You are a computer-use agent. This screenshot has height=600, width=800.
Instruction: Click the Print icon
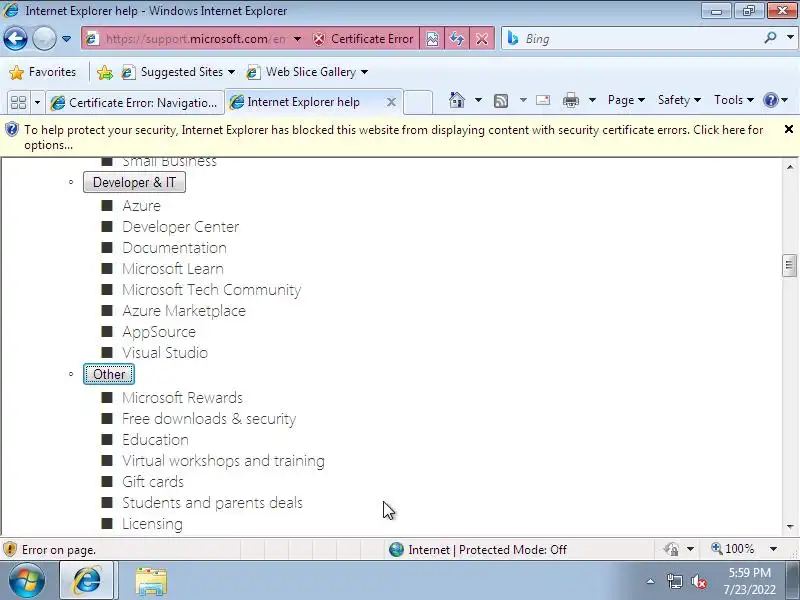coord(571,100)
